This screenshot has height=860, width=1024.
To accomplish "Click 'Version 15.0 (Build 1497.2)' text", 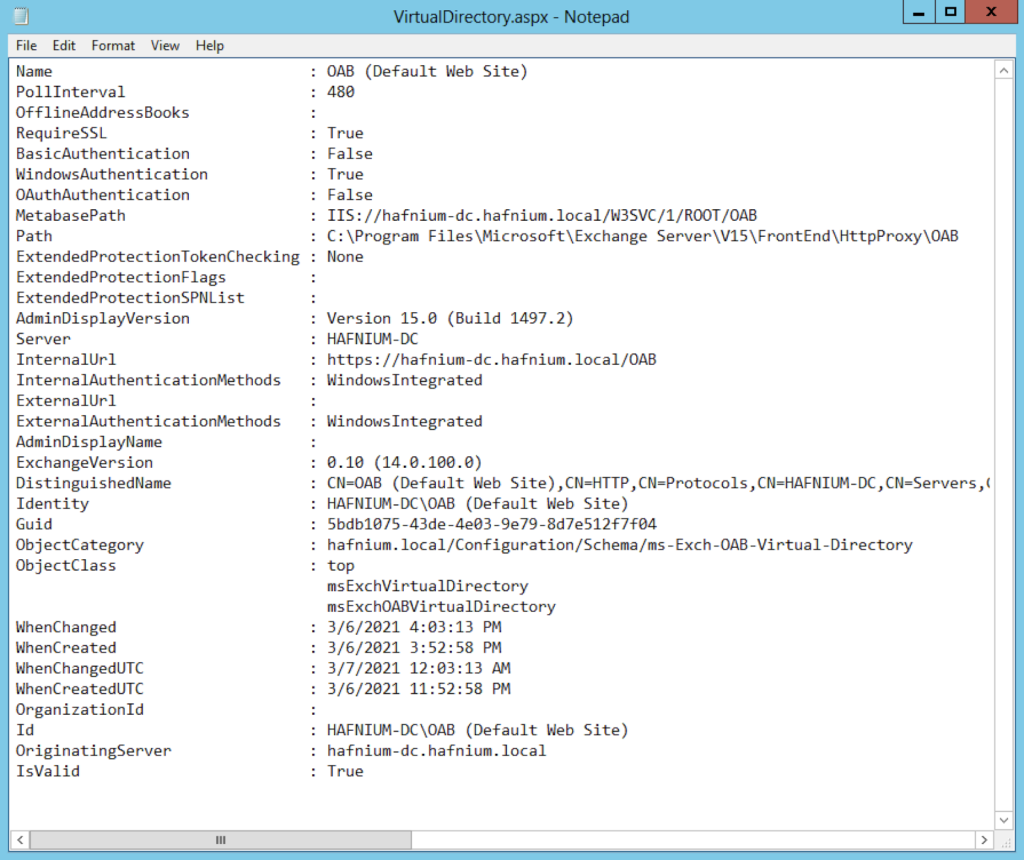I will (450, 319).
